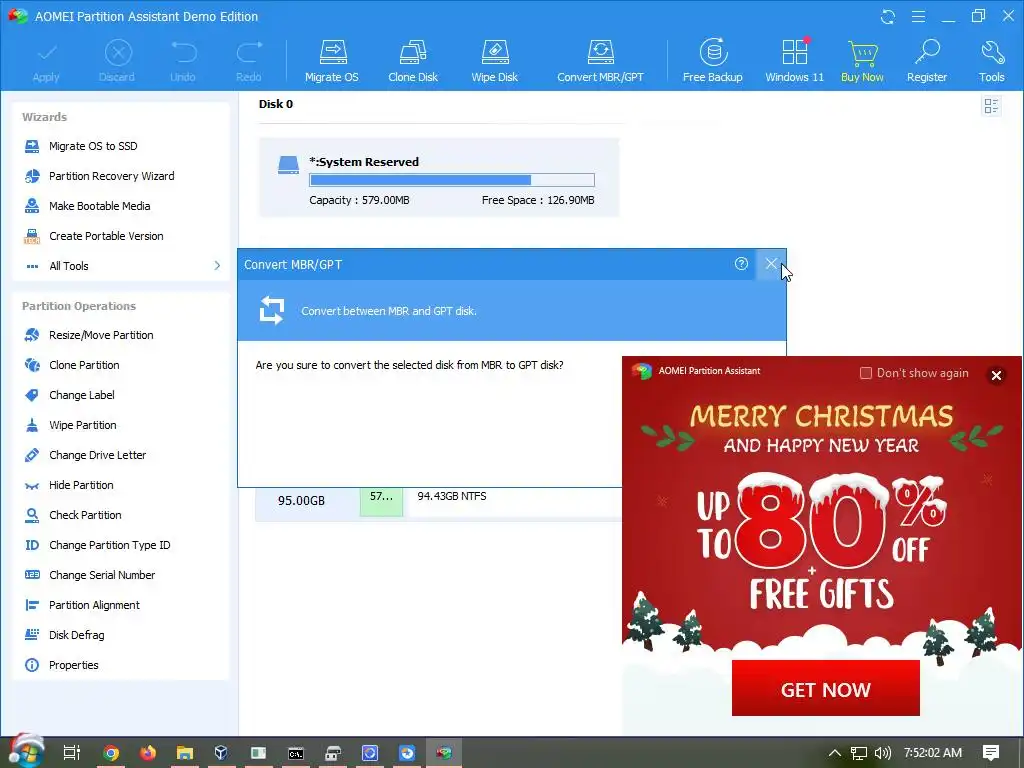Click the Redo arrow
The width and height of the screenshot is (1024, 768).
248,61
